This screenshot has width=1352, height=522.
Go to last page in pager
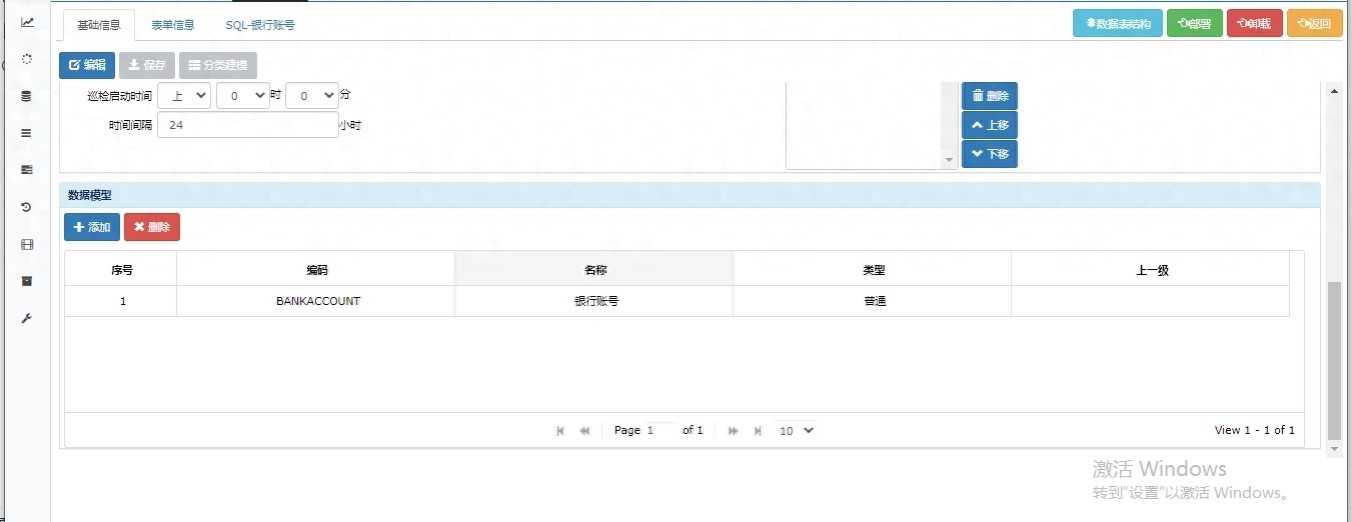758,430
